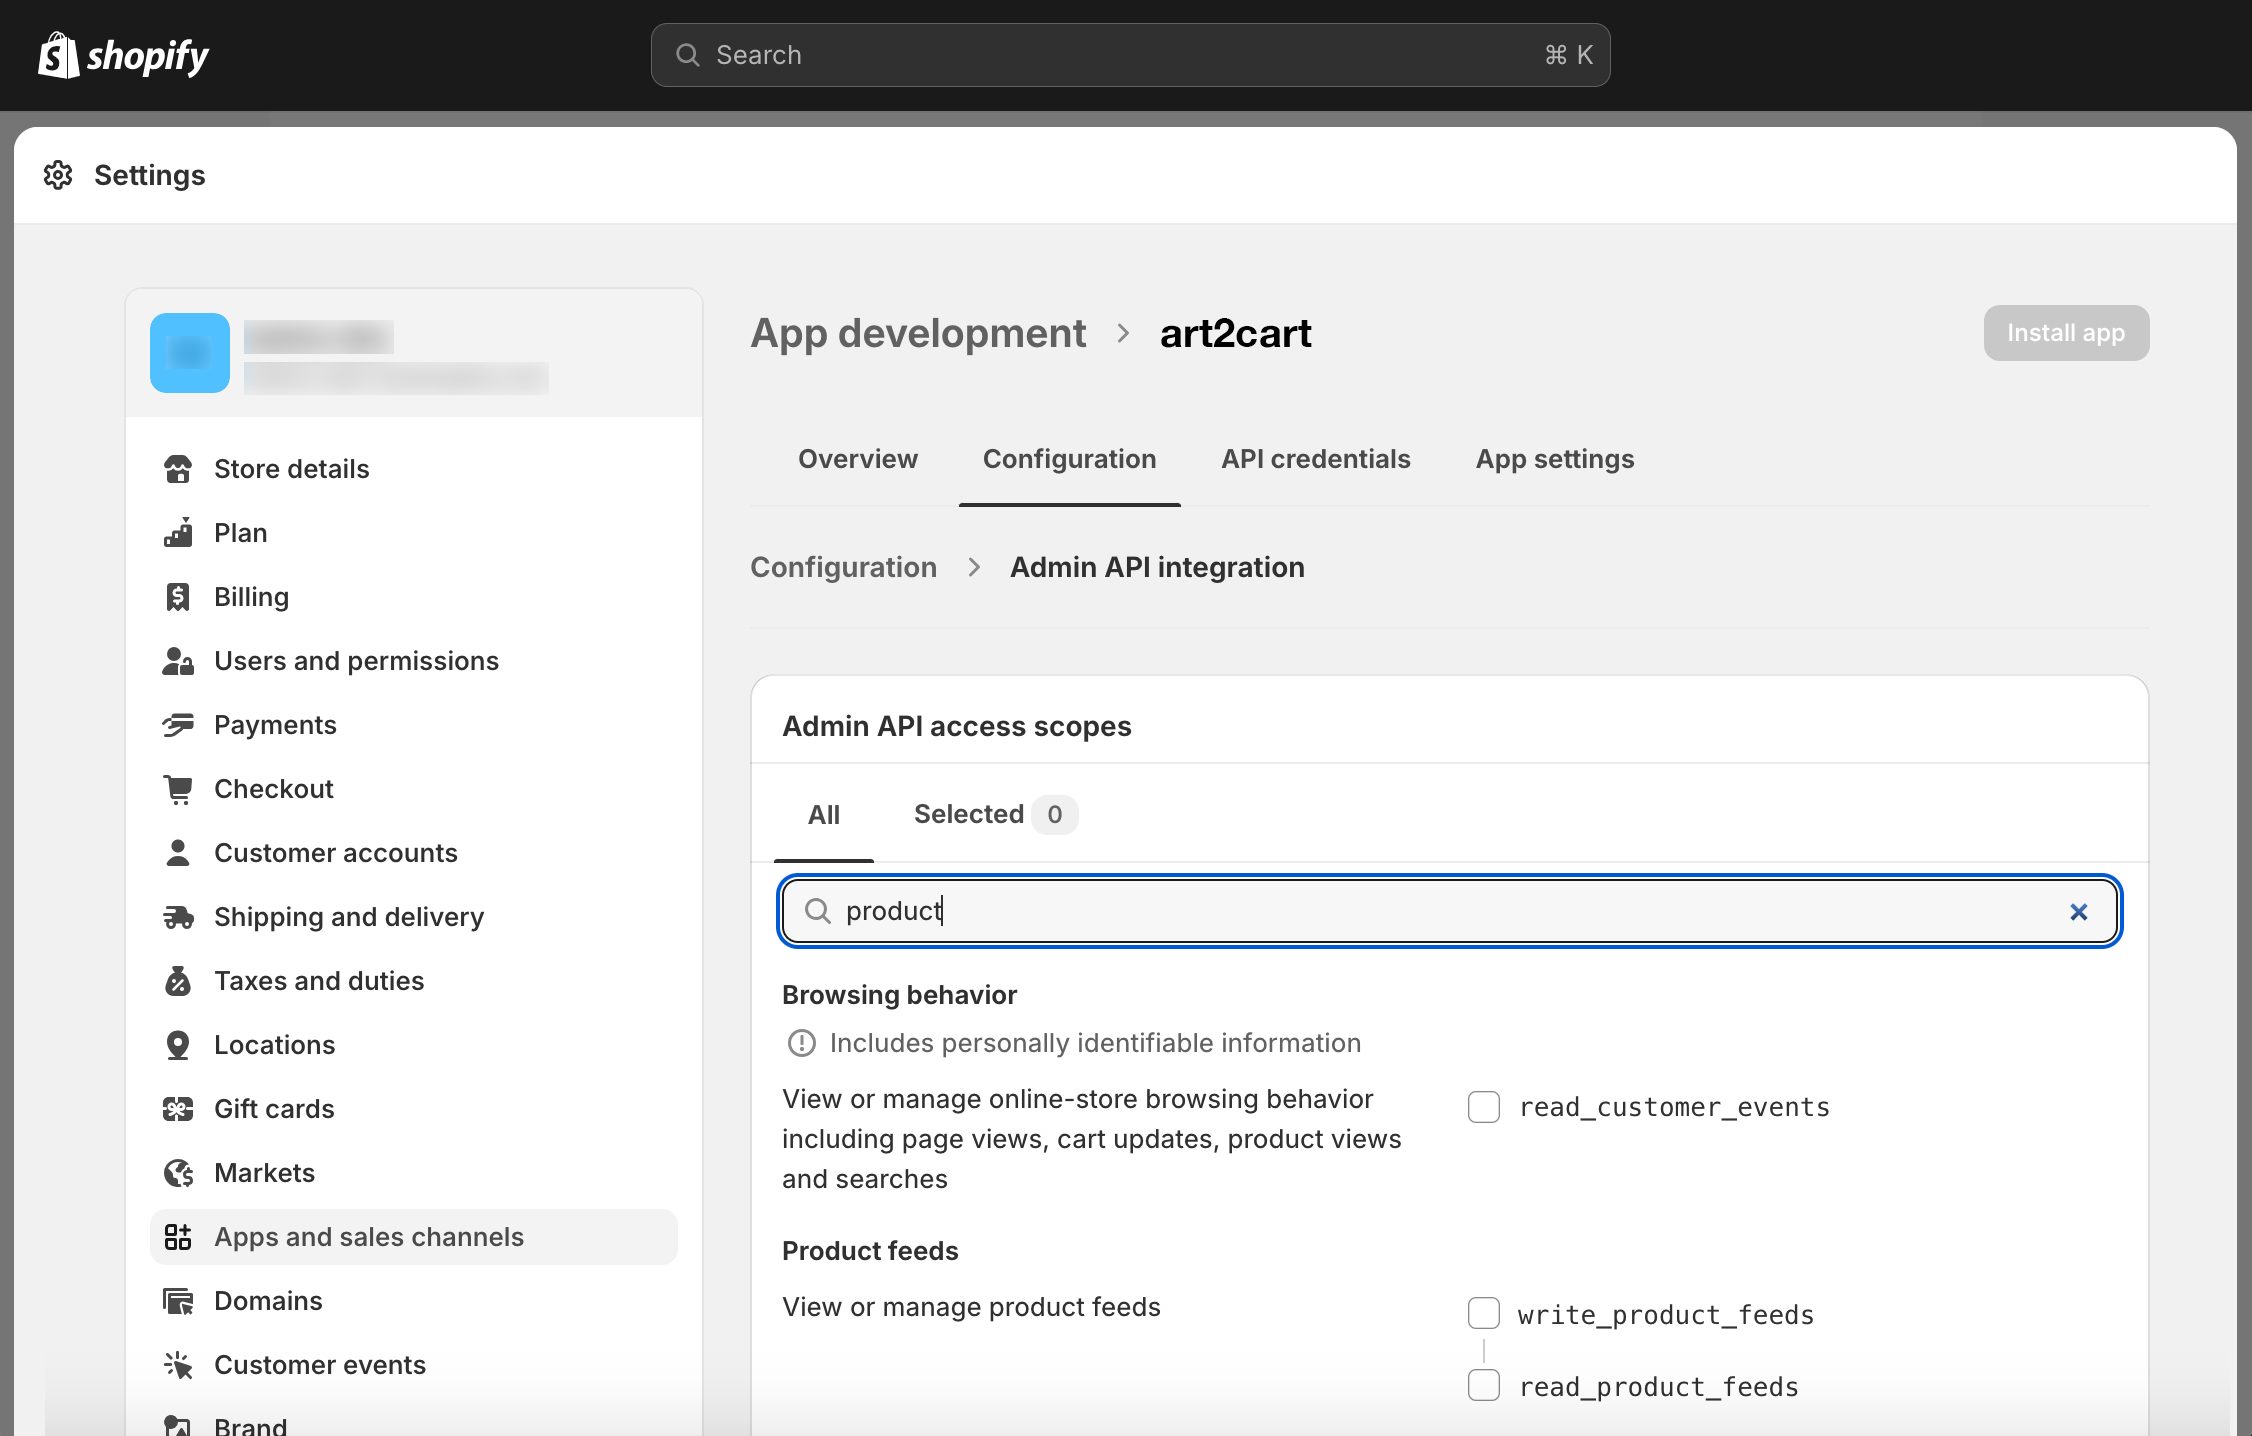Open Taxes and duties settings

[x=319, y=981]
